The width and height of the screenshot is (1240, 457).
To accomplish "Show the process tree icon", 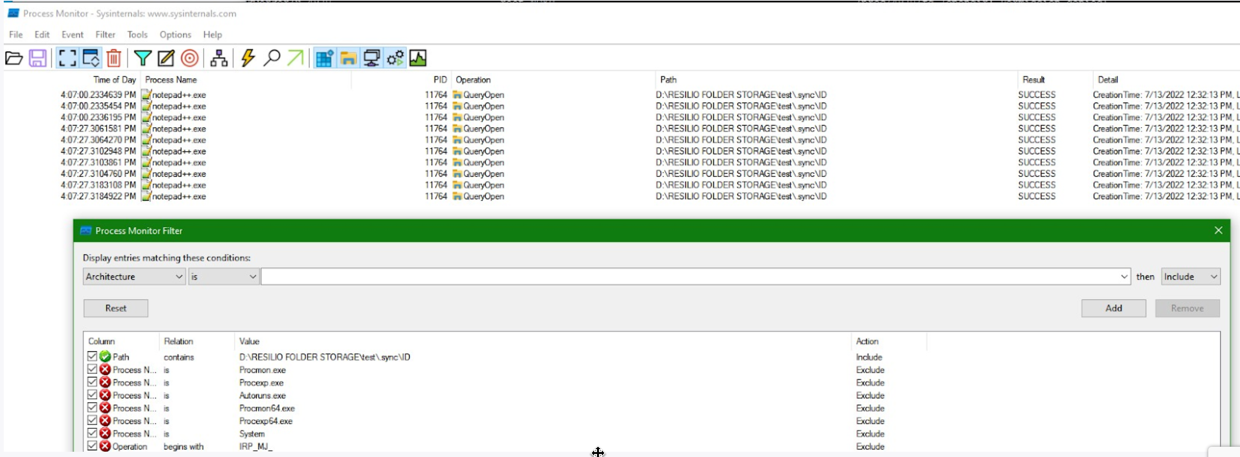I will coord(218,58).
